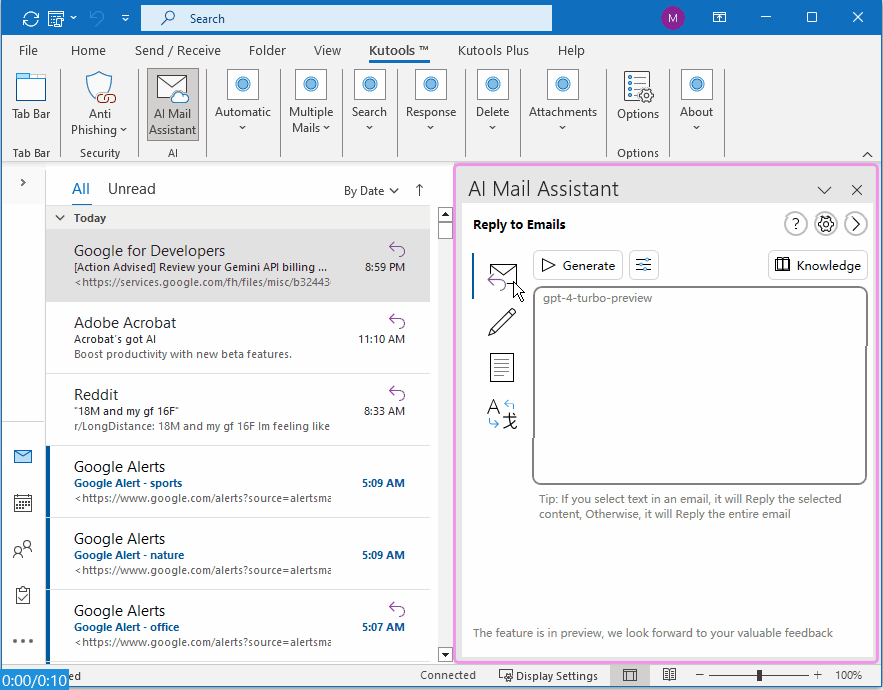Click the Knowledge button
883x690 pixels.
pyautogui.click(x=817, y=265)
